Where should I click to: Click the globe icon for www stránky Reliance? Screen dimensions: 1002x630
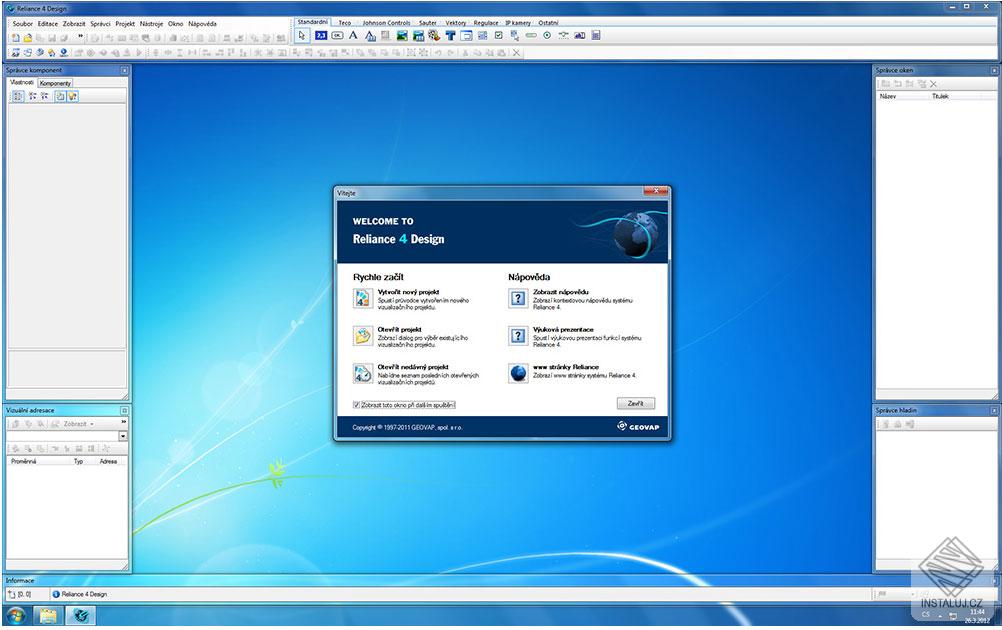pyautogui.click(x=518, y=373)
